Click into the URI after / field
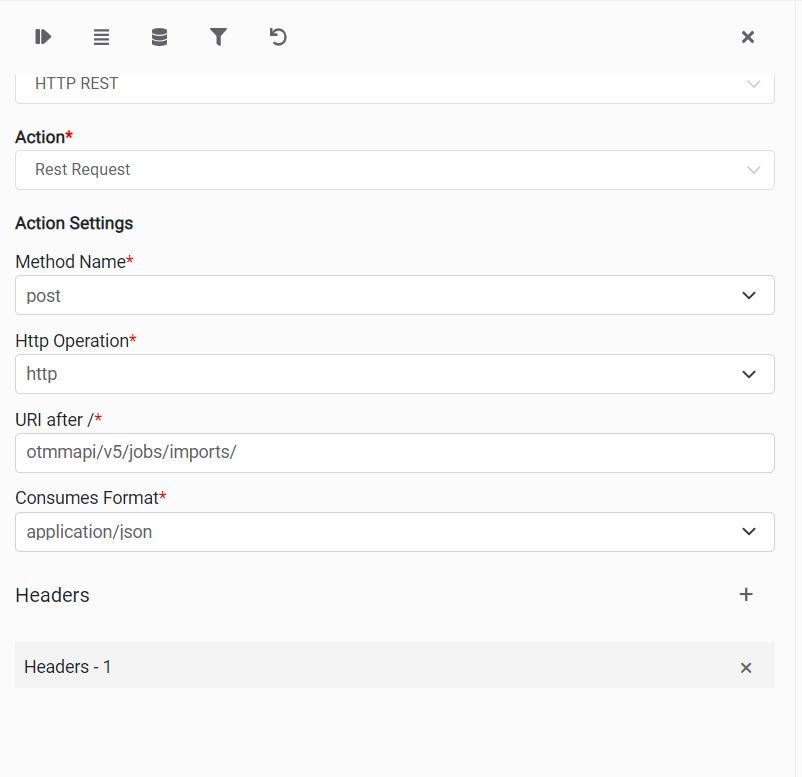 click(394, 453)
